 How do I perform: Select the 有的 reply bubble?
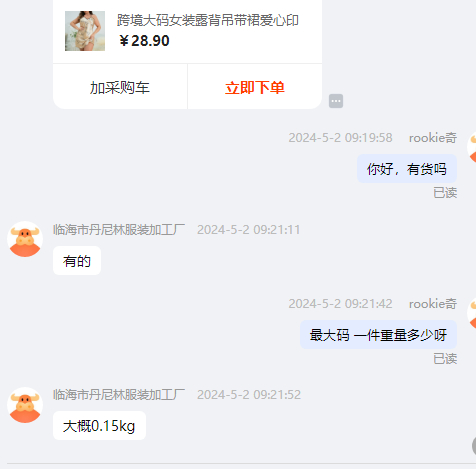coord(77,261)
